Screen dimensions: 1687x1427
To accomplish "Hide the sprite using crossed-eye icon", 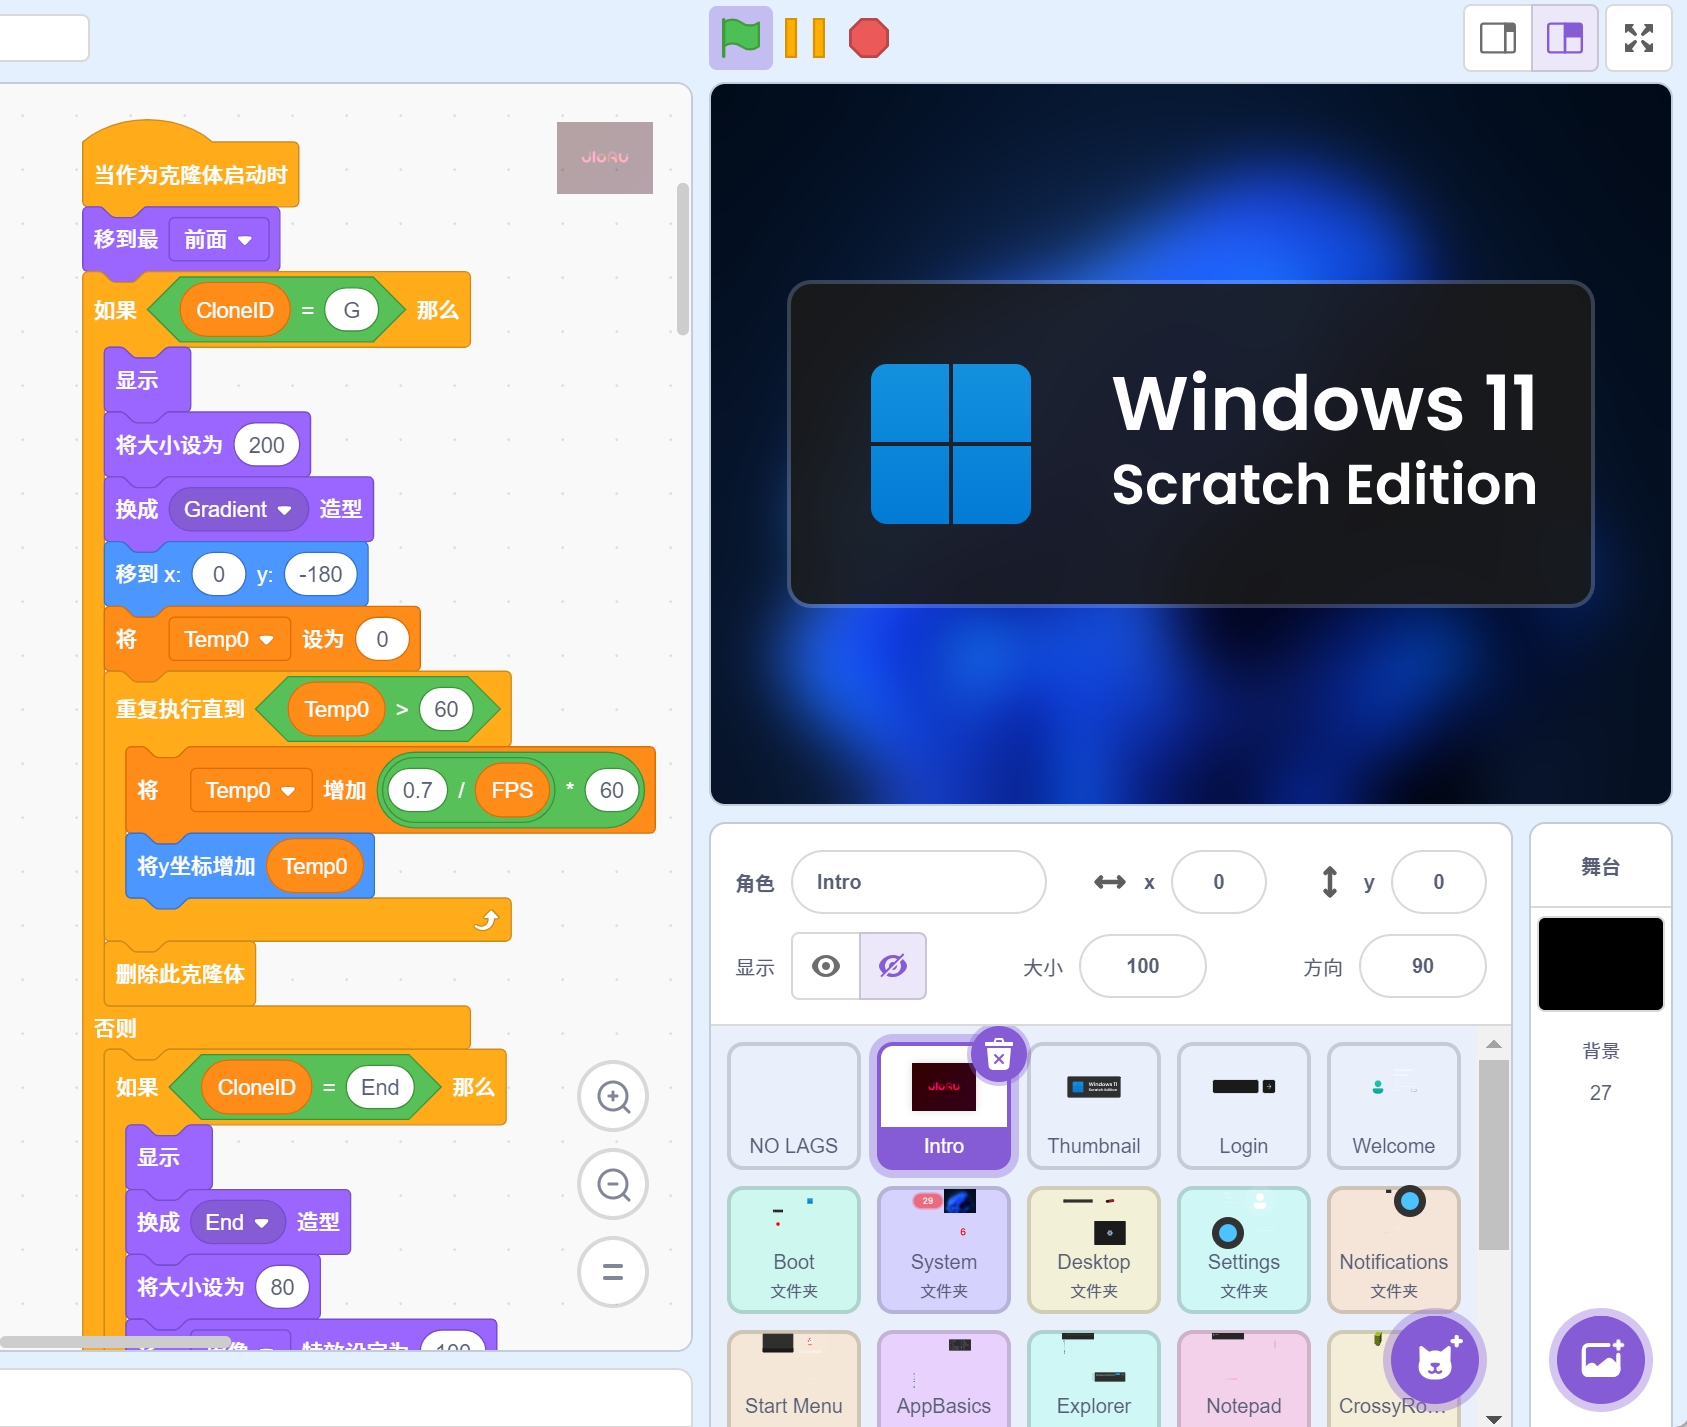I will [893, 966].
